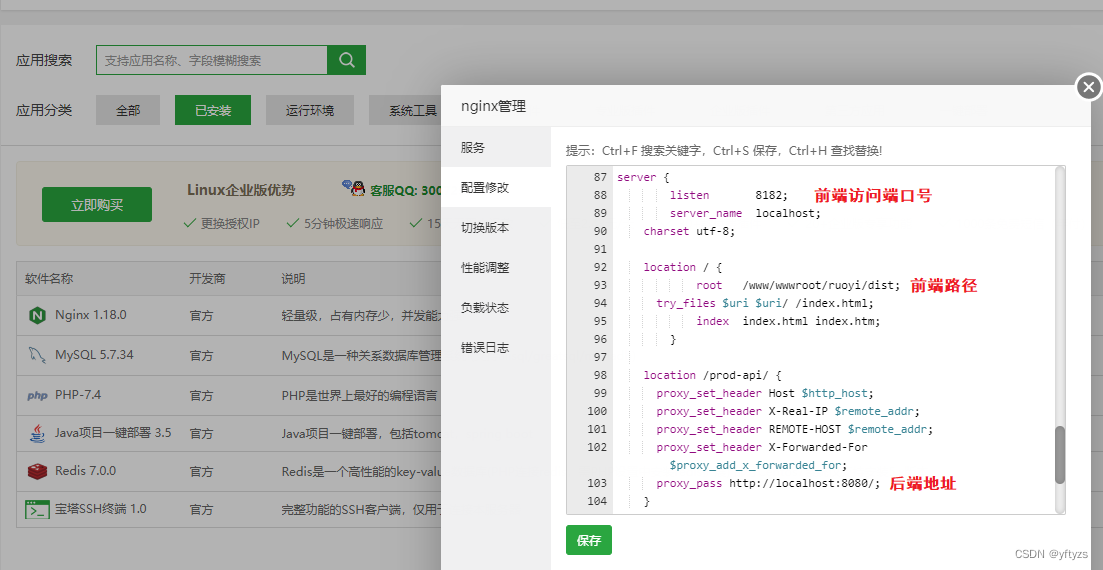The image size is (1103, 570).
Task: Select the 全部 category filter
Action: [x=128, y=110]
